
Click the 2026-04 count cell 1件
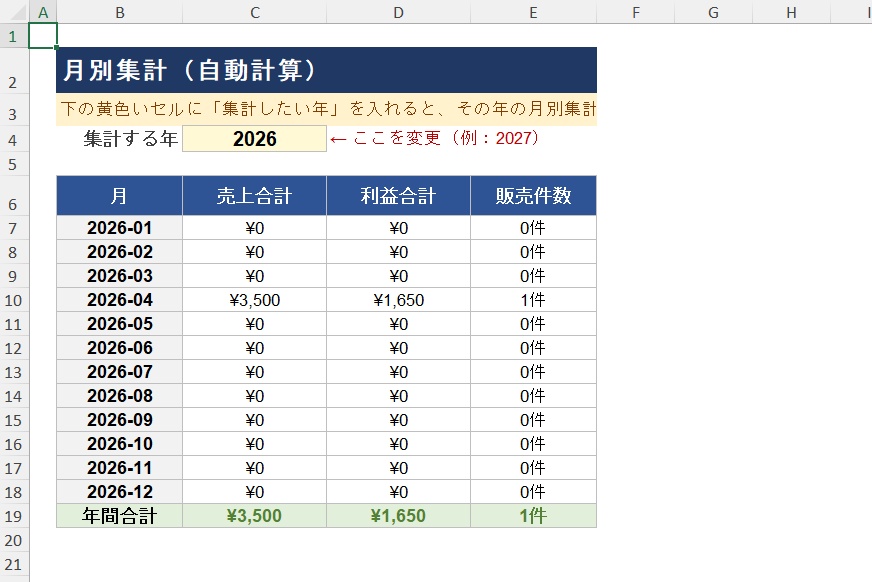[533, 300]
